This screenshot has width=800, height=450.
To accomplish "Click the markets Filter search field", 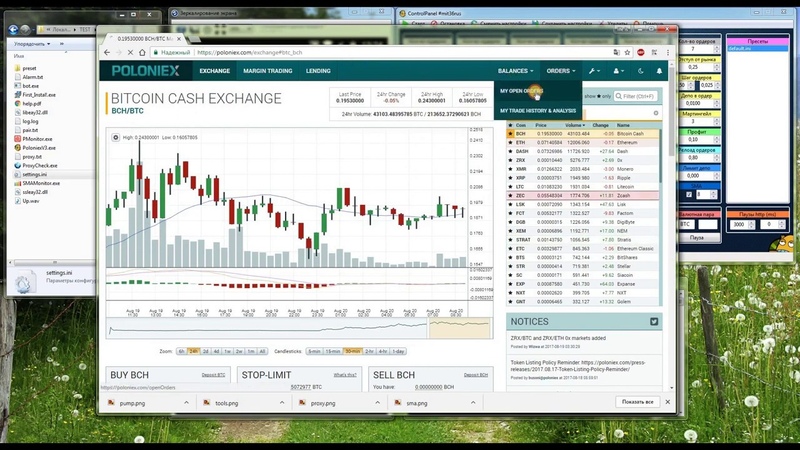I will coord(636,96).
